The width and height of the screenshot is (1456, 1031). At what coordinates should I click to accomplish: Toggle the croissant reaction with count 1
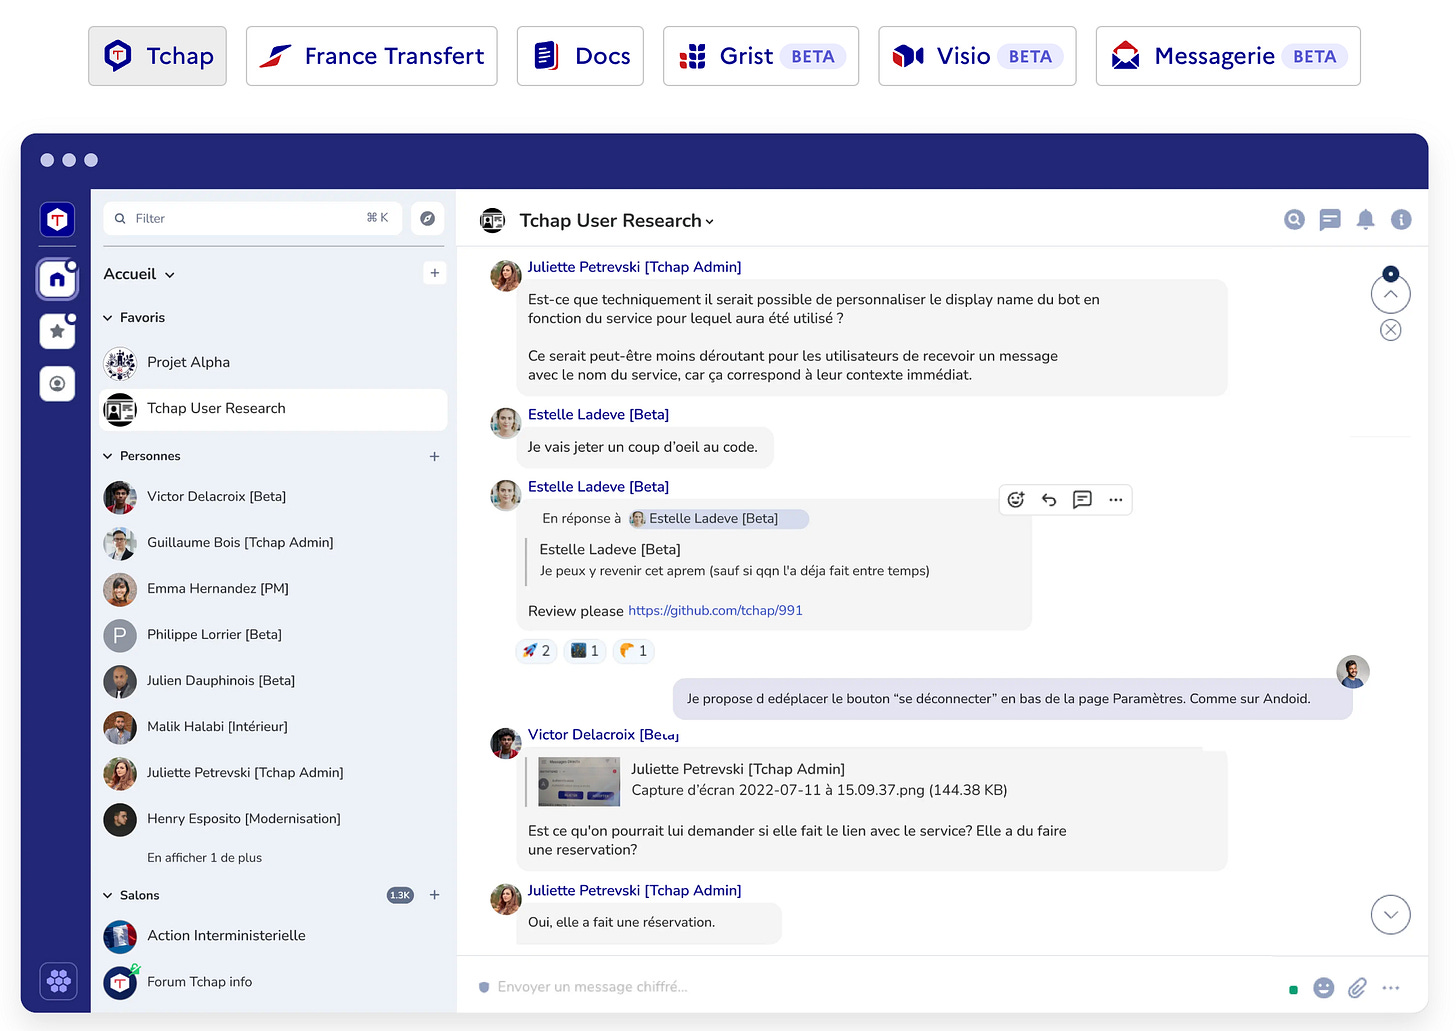(633, 651)
